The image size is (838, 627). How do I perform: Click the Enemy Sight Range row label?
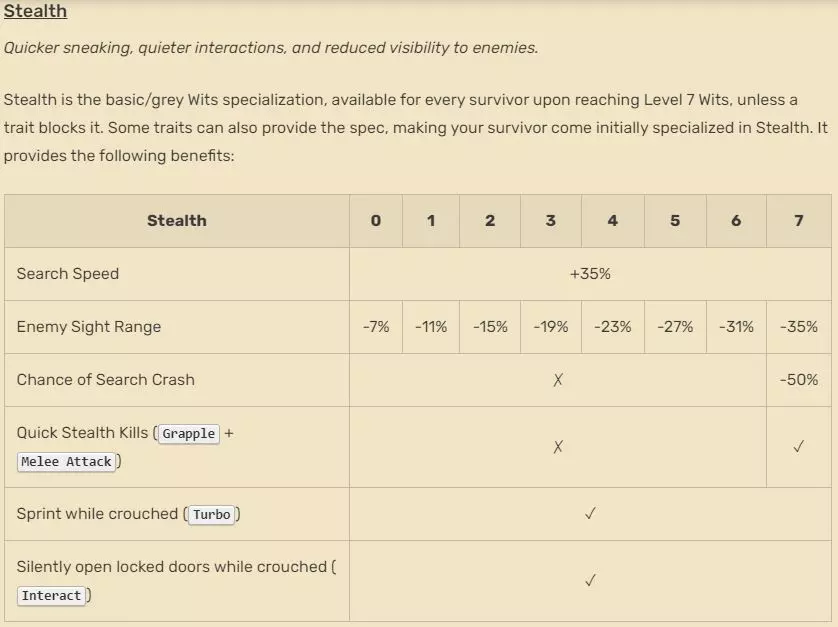click(x=89, y=327)
